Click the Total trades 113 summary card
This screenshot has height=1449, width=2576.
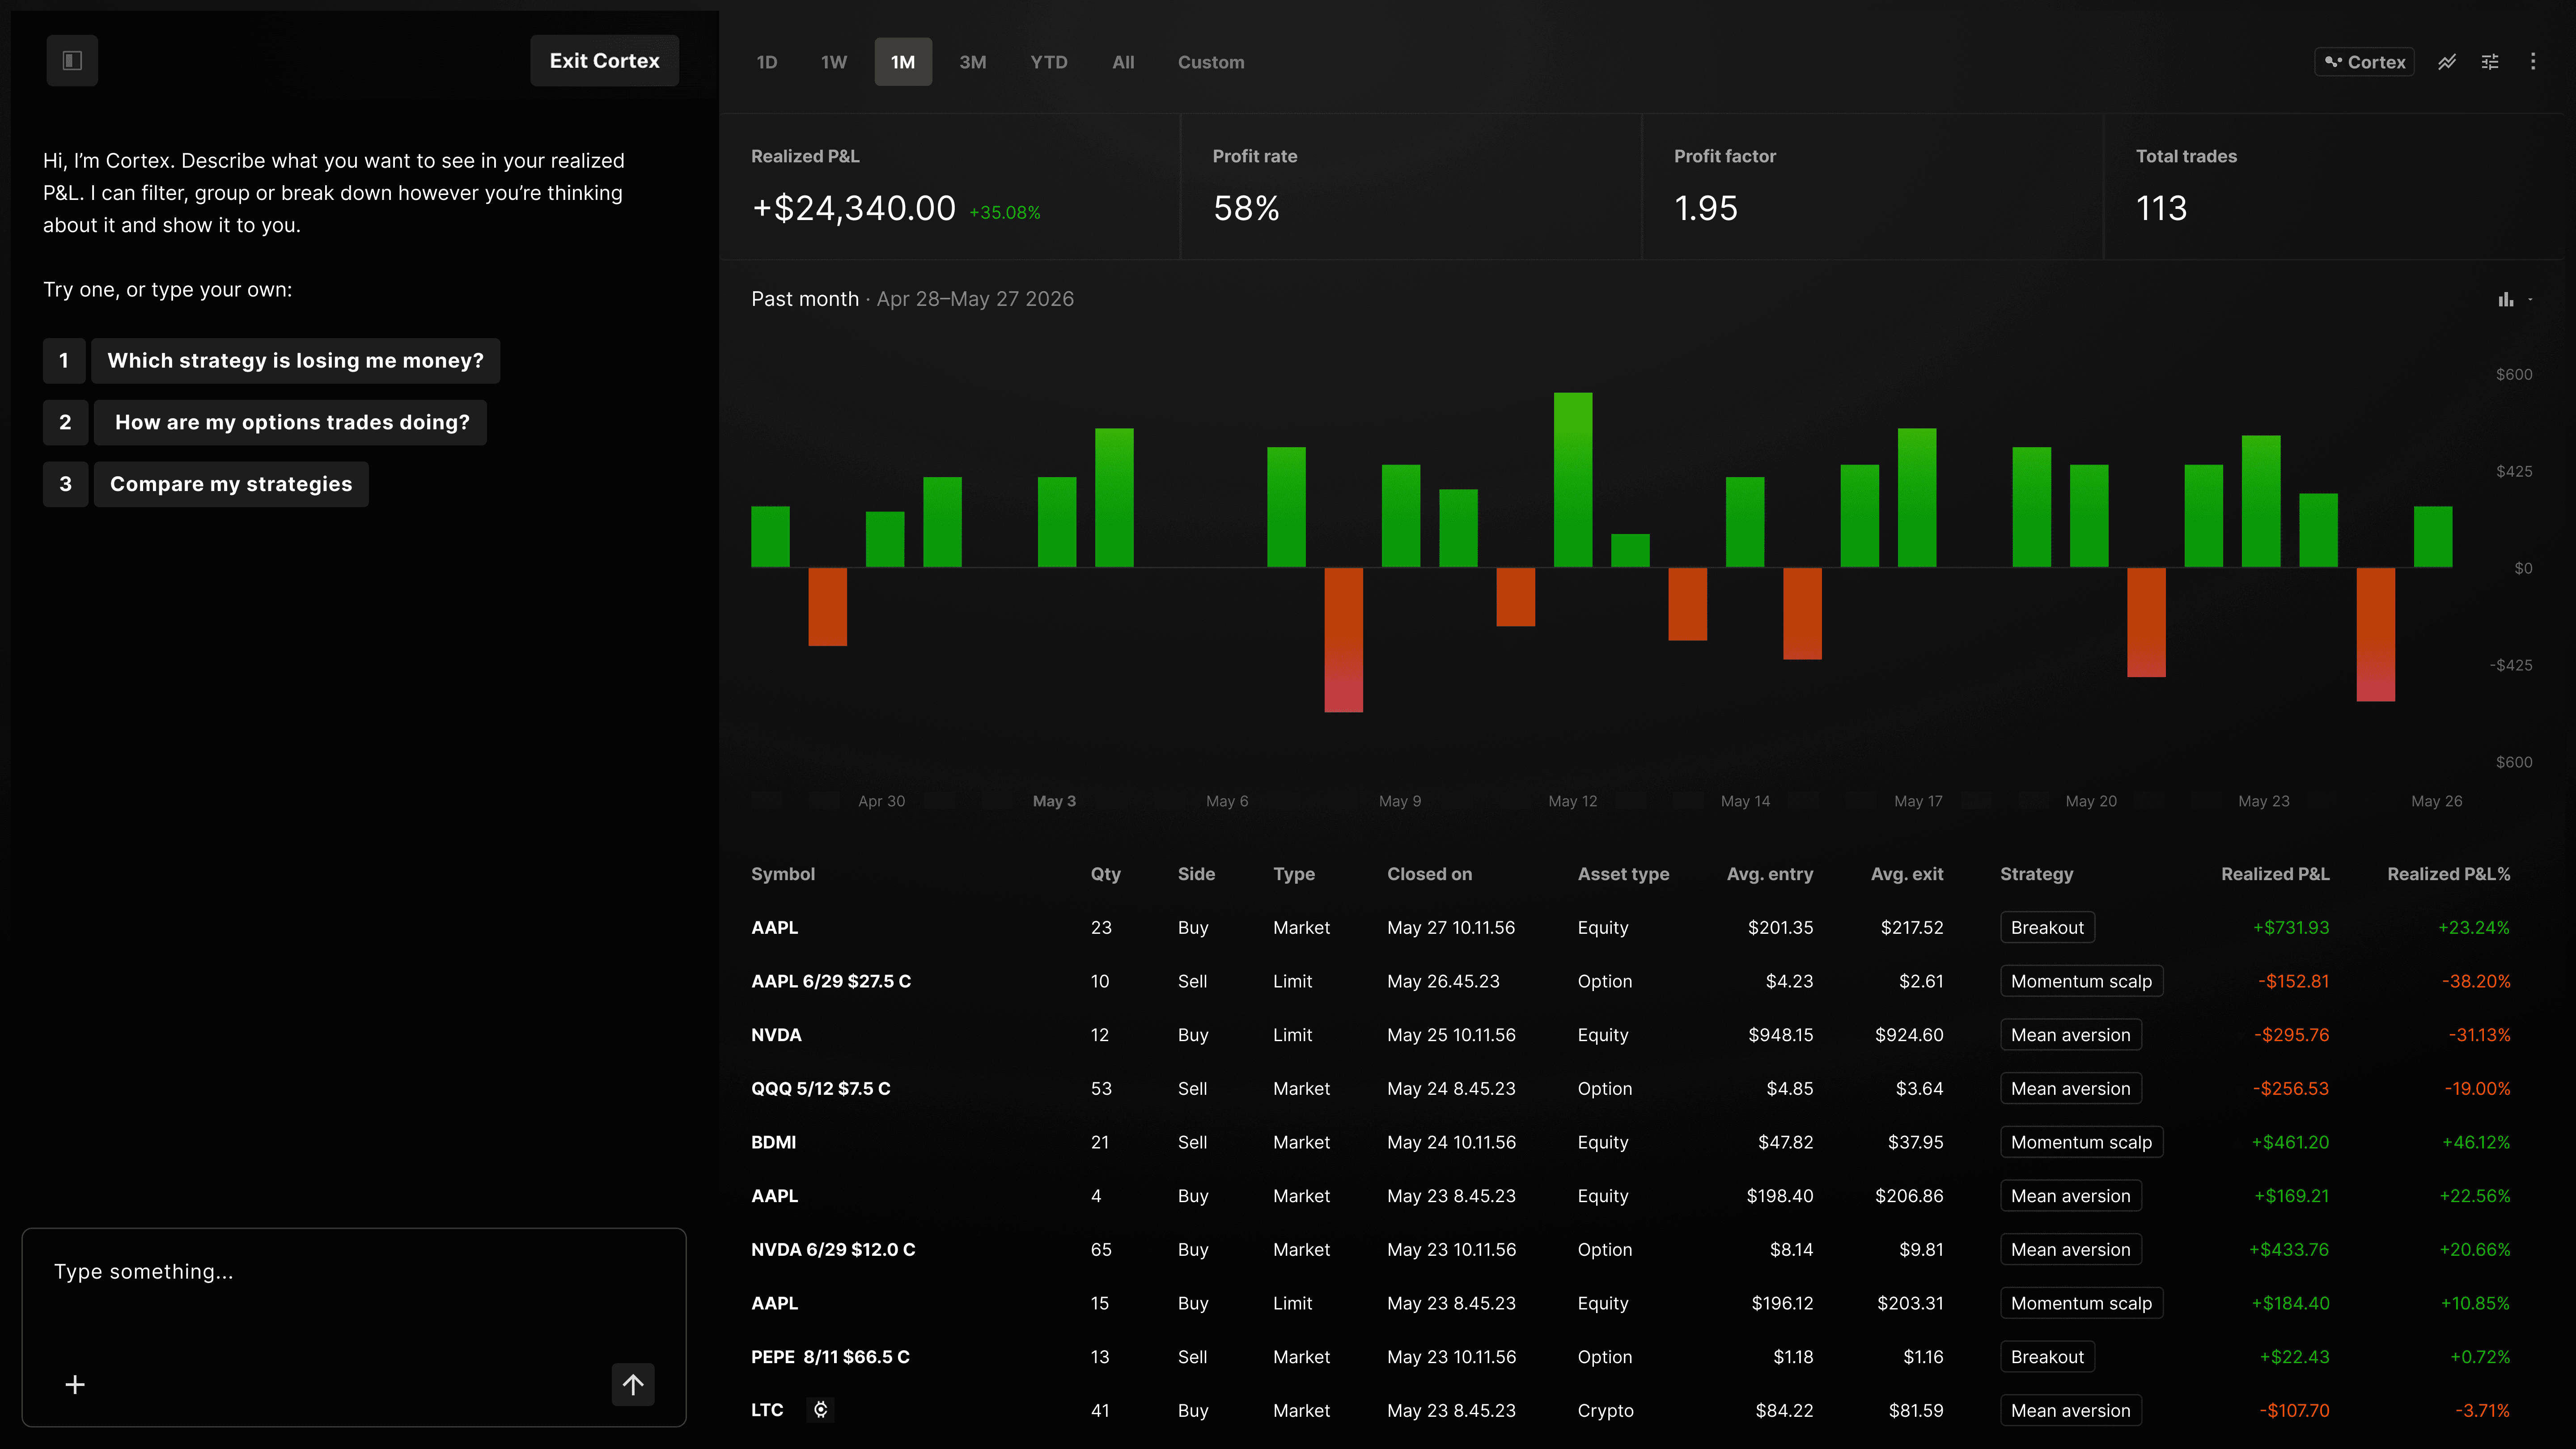(2334, 187)
